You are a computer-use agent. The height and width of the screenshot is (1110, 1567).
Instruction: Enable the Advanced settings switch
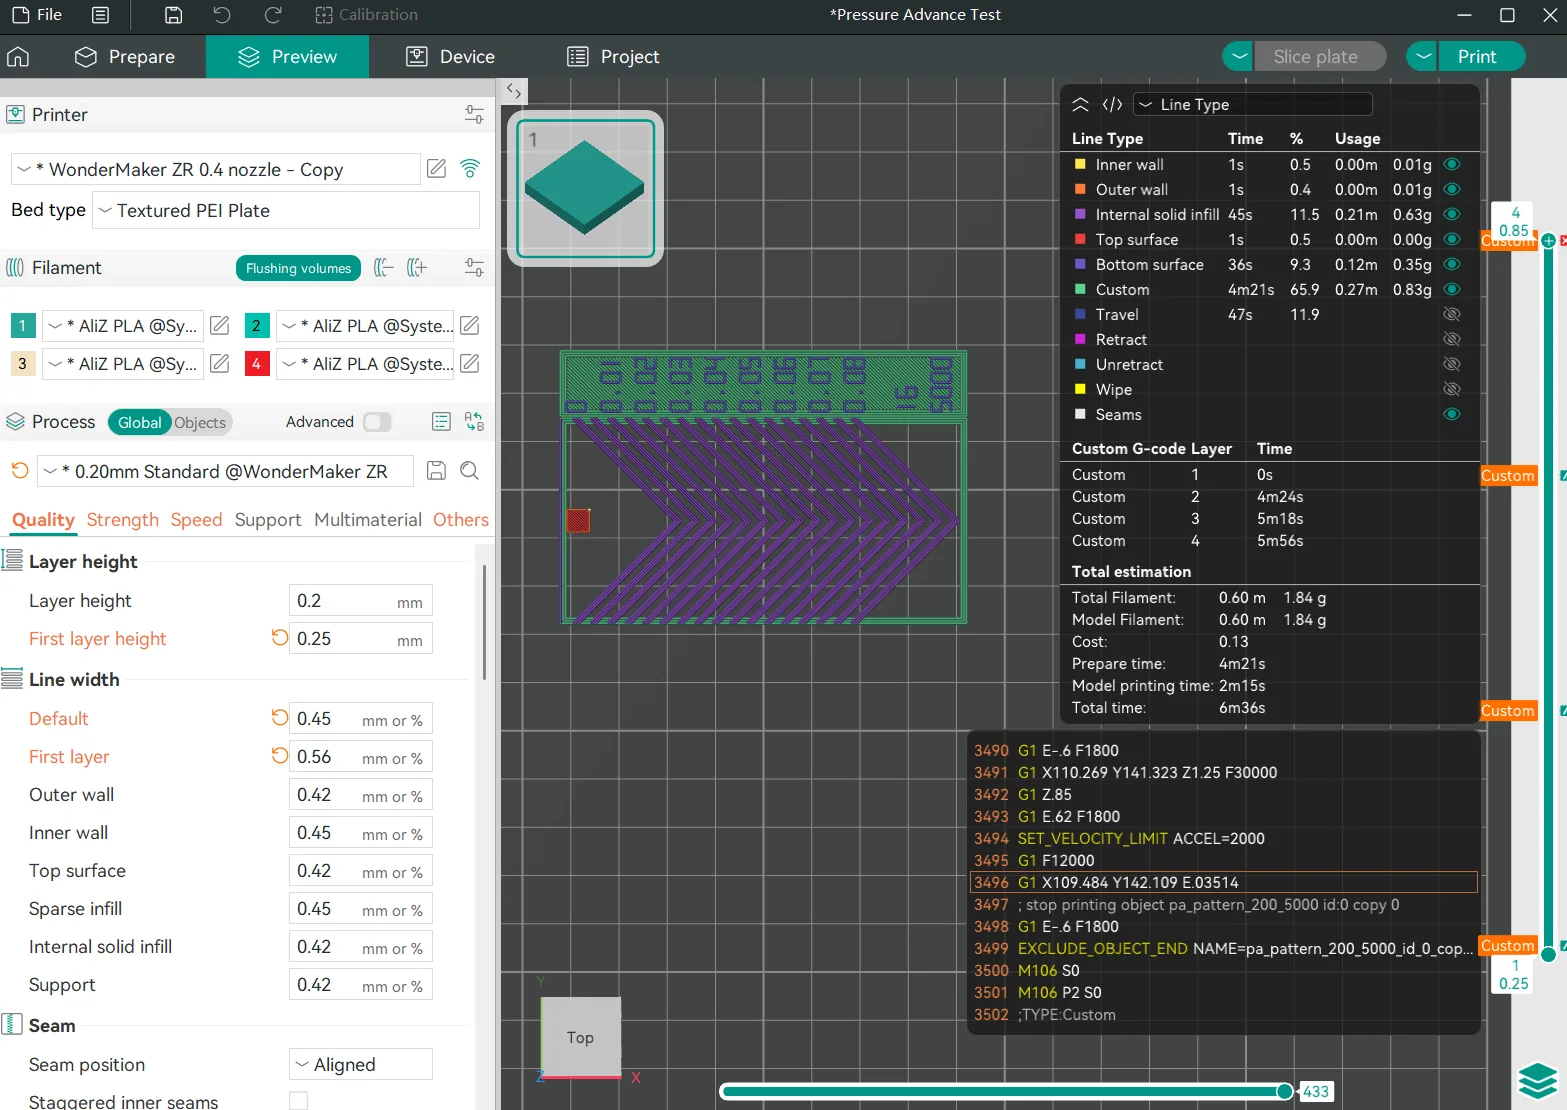[x=377, y=422]
